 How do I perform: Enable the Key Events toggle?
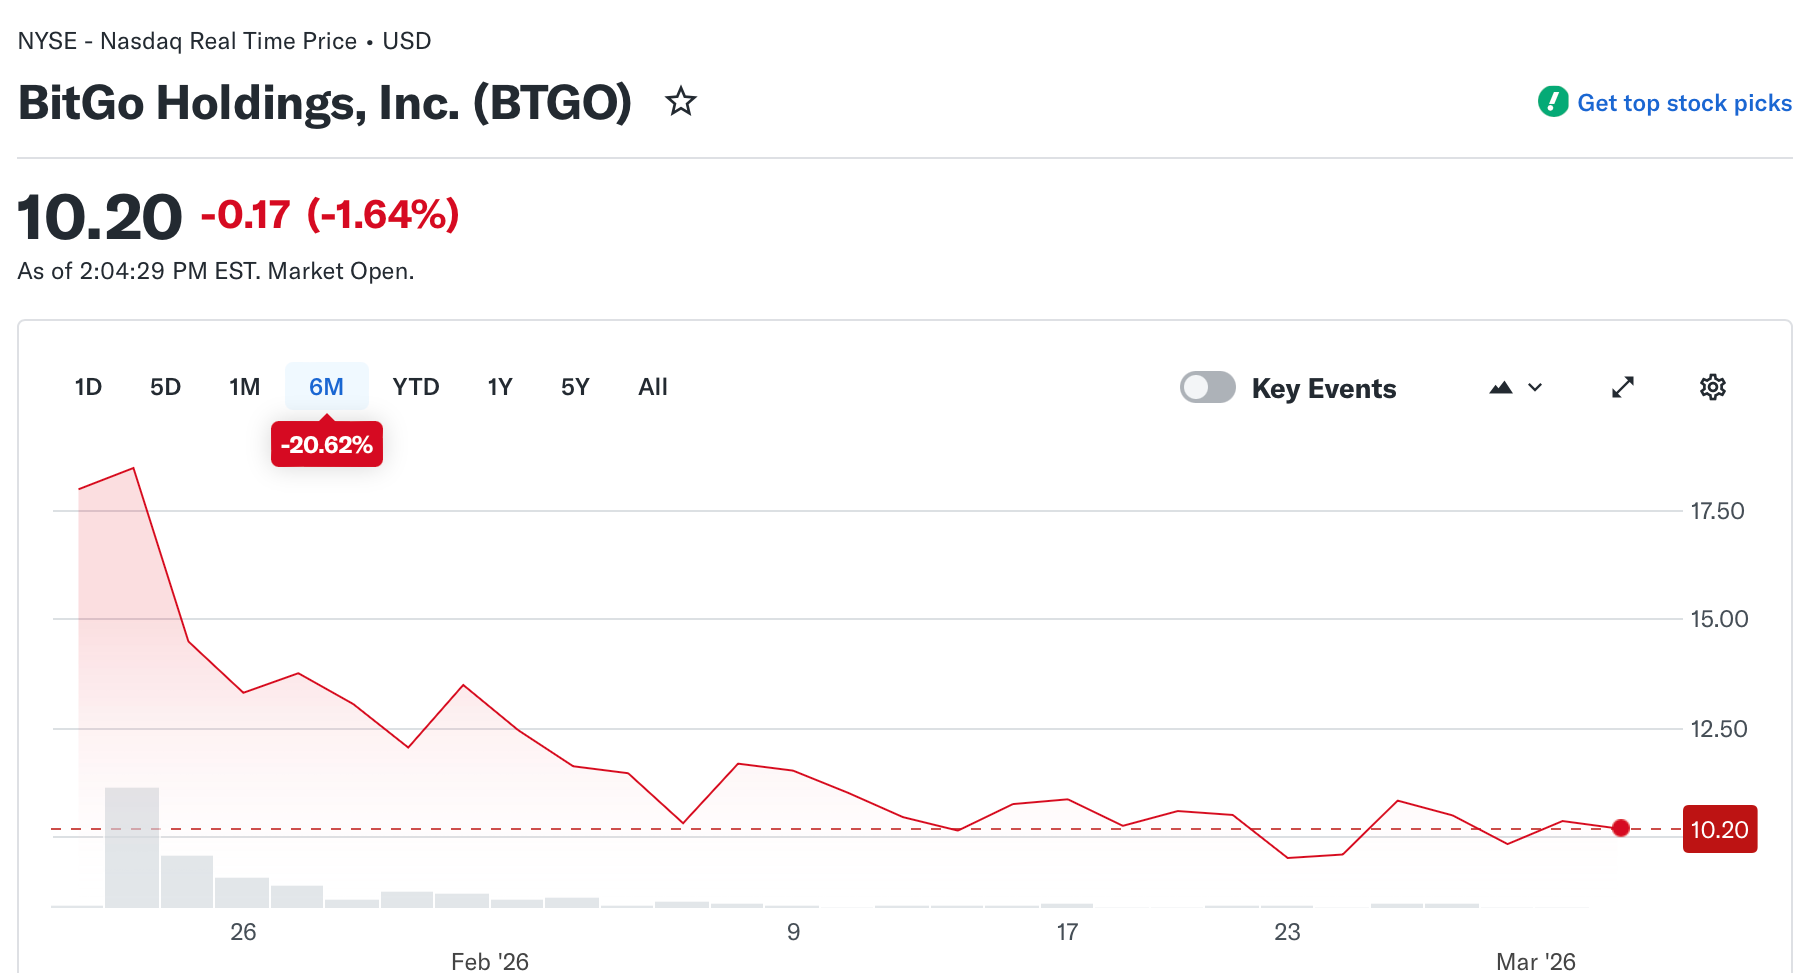[1207, 387]
